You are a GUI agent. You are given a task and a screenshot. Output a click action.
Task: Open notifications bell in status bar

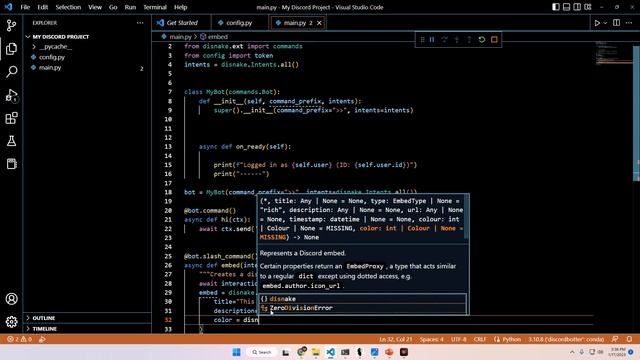coord(629,339)
